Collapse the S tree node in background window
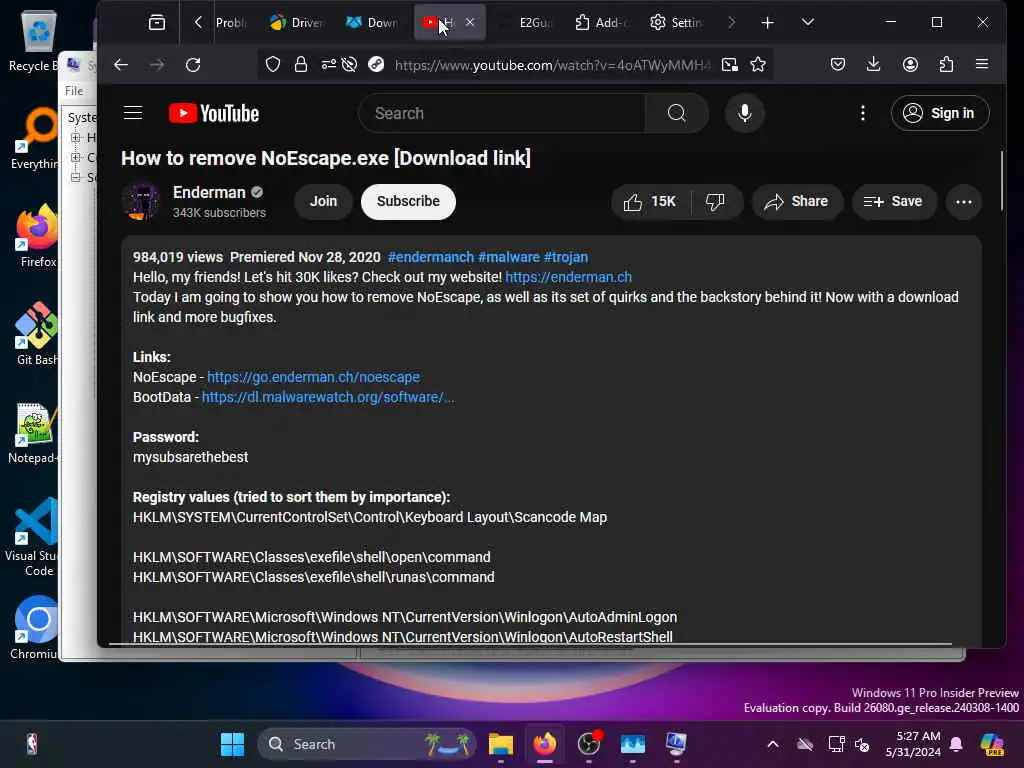 76,177
